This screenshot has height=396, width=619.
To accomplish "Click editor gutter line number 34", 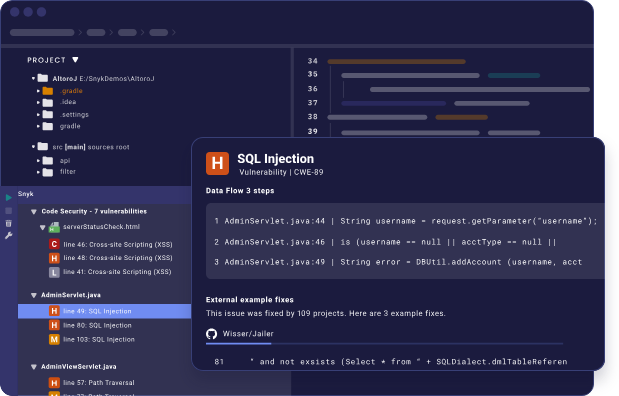I will tap(313, 61).
